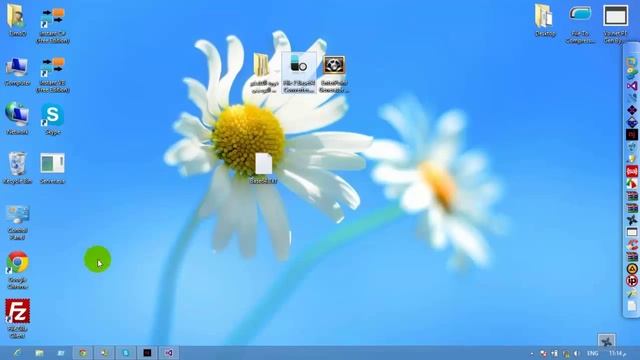Click the dark shuriken icon in the side dock
Viewport: 640px width, 360px height.
[x=632, y=220]
